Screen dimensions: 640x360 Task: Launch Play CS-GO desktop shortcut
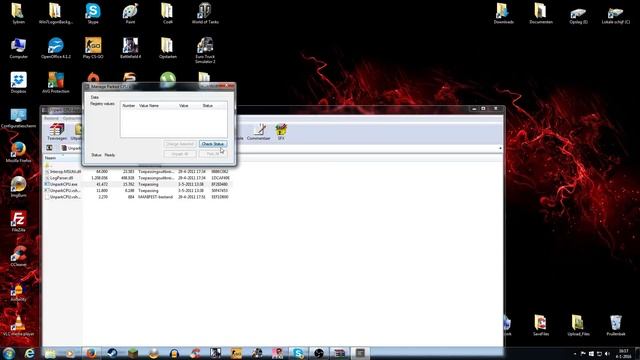pos(93,48)
